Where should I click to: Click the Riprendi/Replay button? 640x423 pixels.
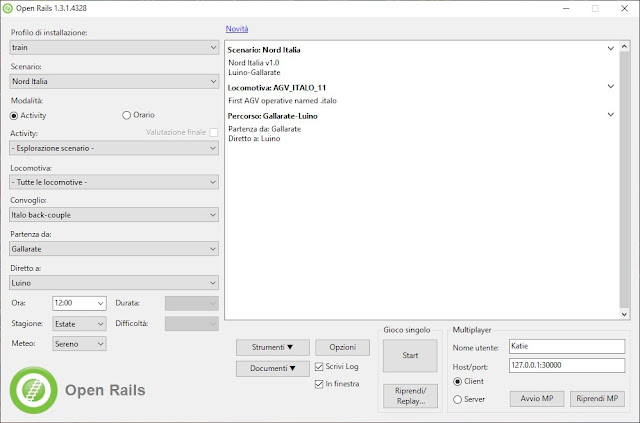click(410, 396)
